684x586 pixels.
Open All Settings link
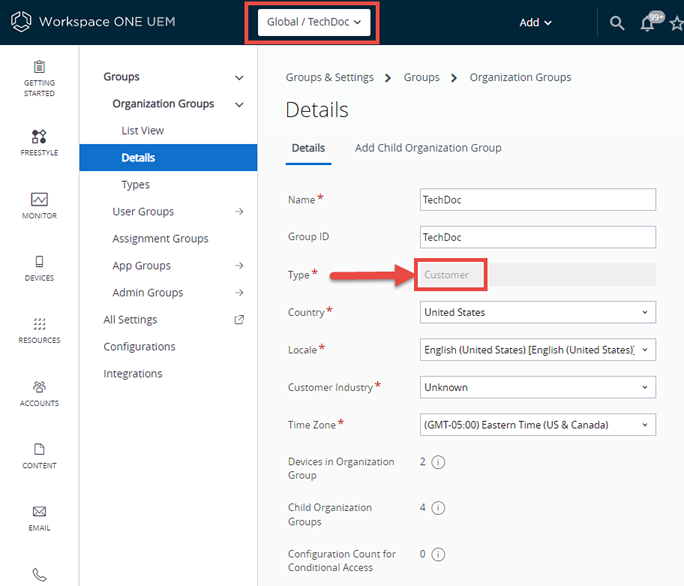click(x=130, y=319)
